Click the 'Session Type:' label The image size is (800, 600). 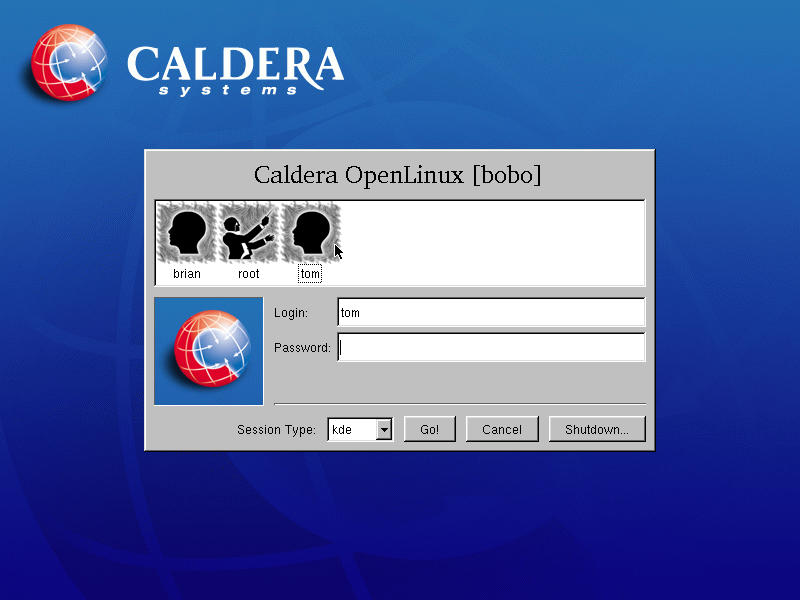point(276,430)
